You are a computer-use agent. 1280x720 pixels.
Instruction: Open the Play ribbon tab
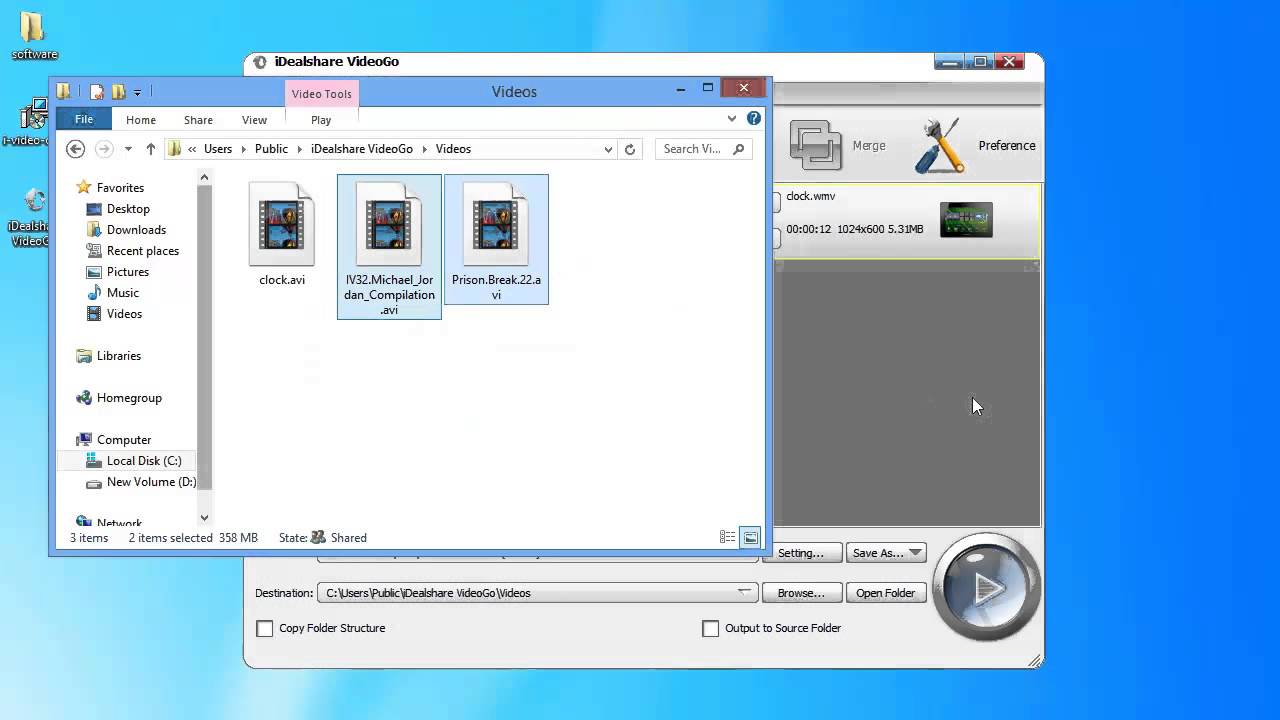pyautogui.click(x=321, y=120)
